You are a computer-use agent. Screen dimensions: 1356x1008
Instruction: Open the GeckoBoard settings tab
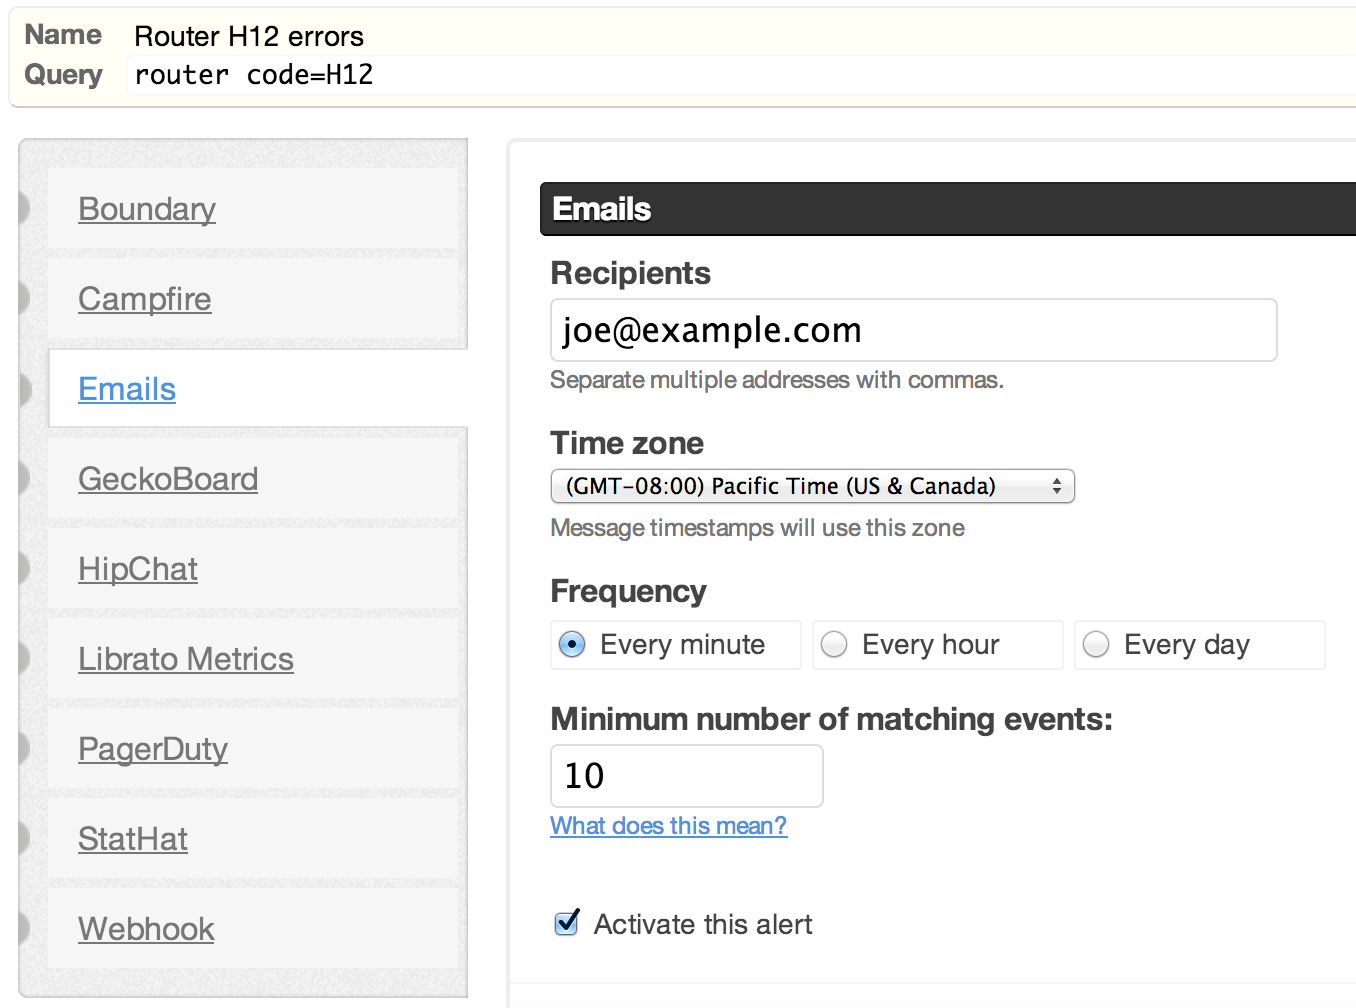168,479
